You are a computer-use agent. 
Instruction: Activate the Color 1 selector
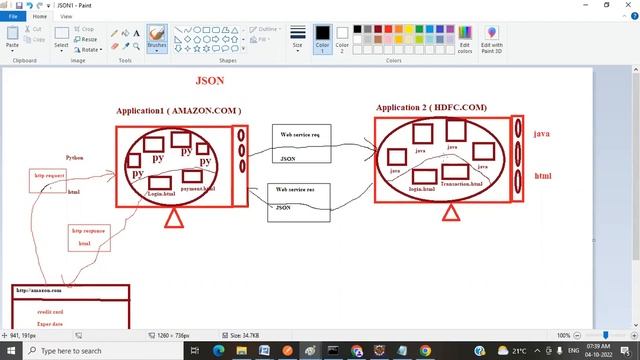point(322,39)
